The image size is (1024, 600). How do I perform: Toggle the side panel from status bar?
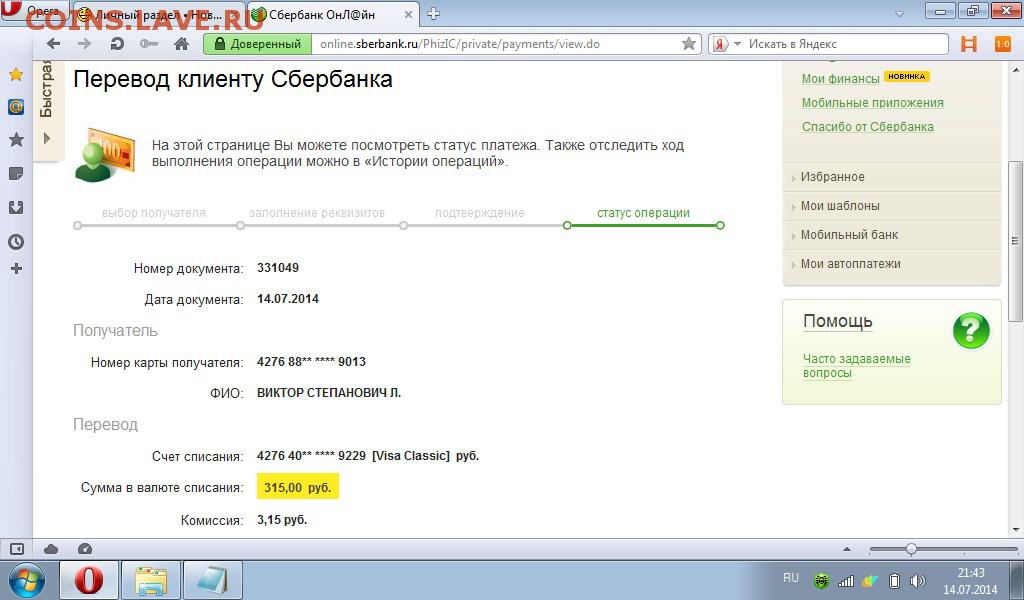(16, 549)
